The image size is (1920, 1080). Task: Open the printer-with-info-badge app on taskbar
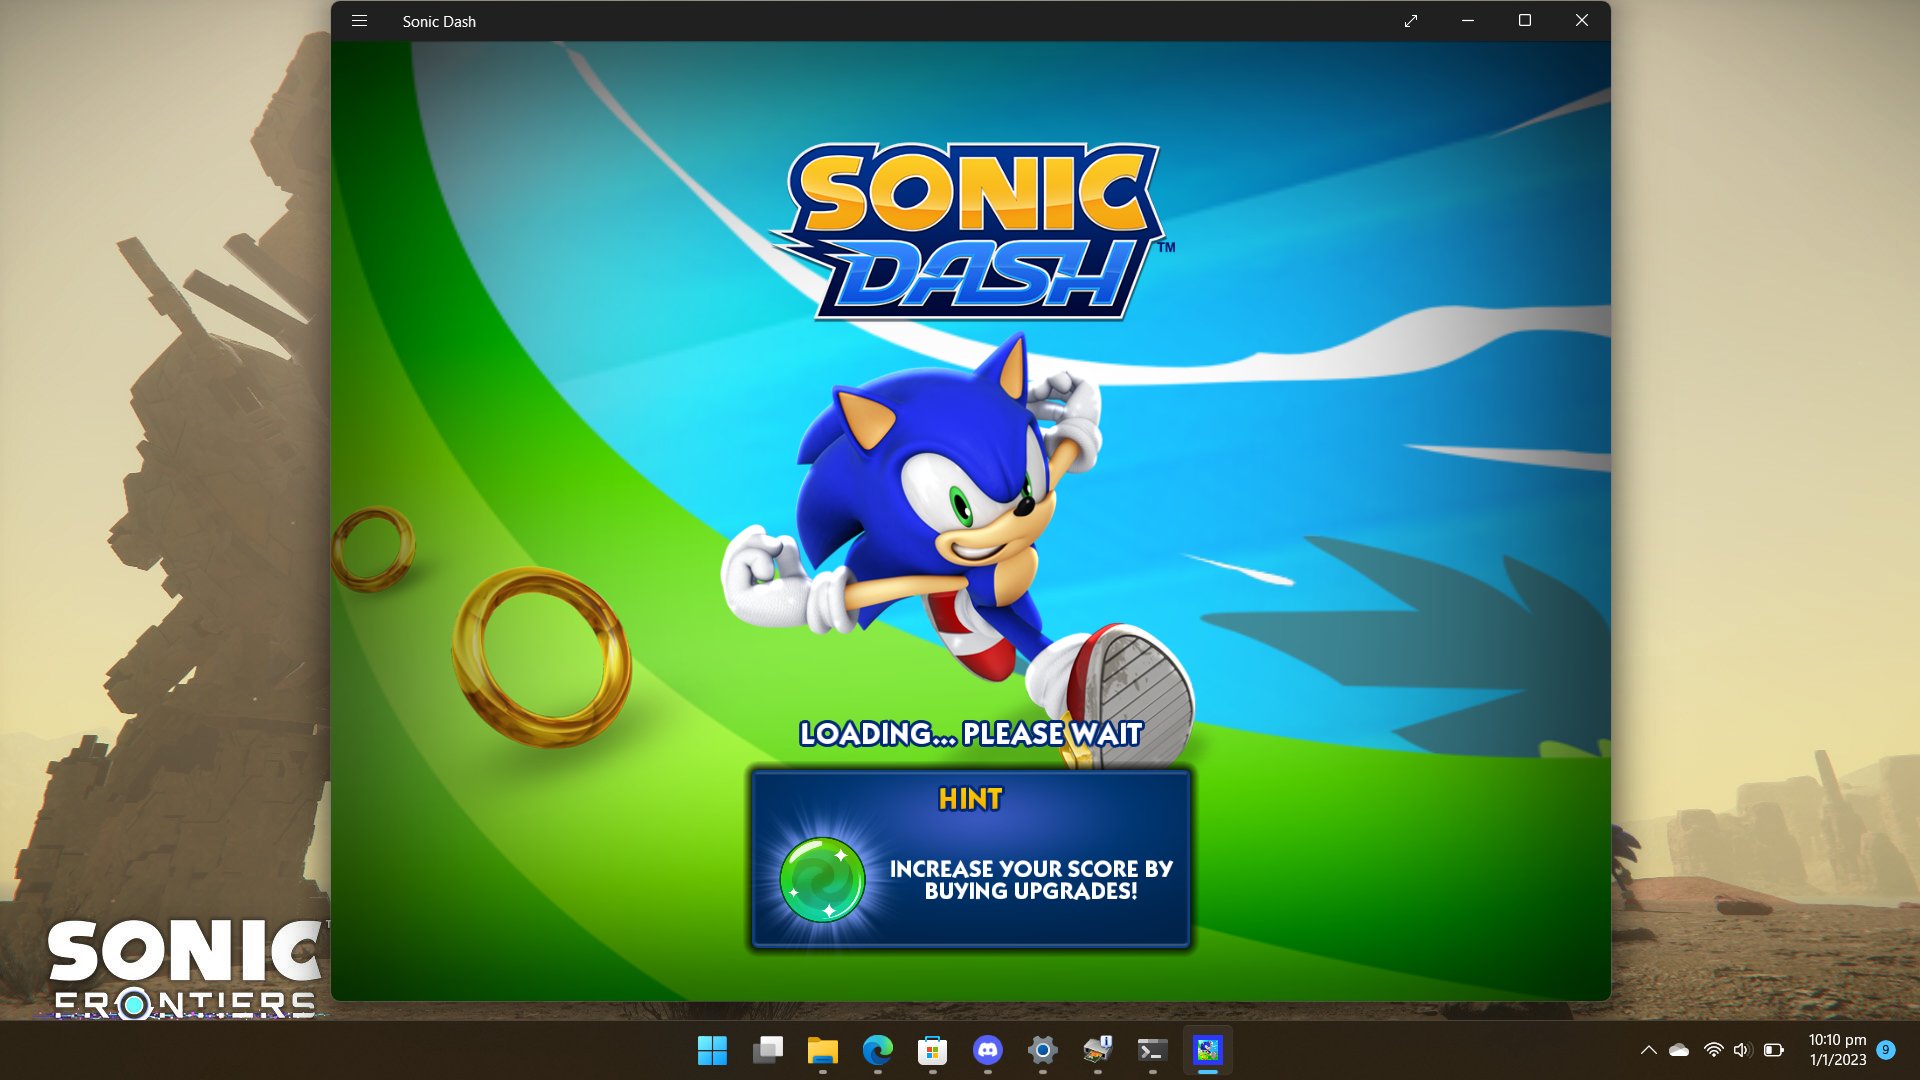tap(1098, 1050)
